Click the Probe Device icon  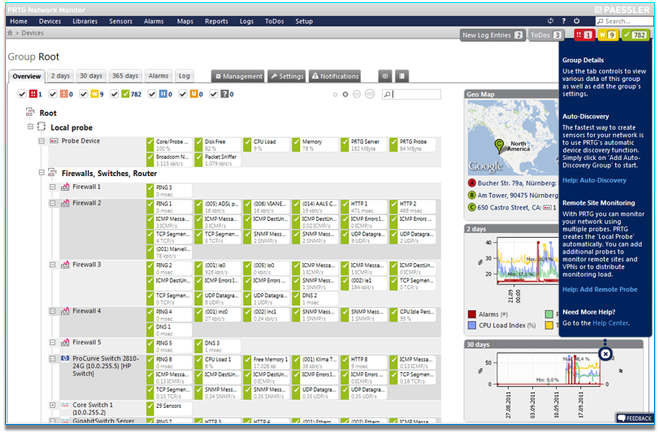pos(54,142)
